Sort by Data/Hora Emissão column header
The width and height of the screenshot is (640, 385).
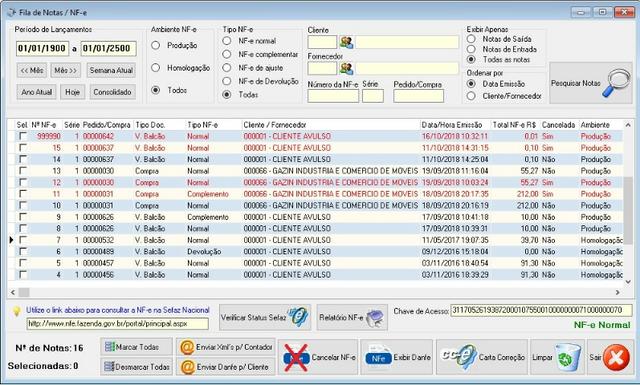click(455, 125)
